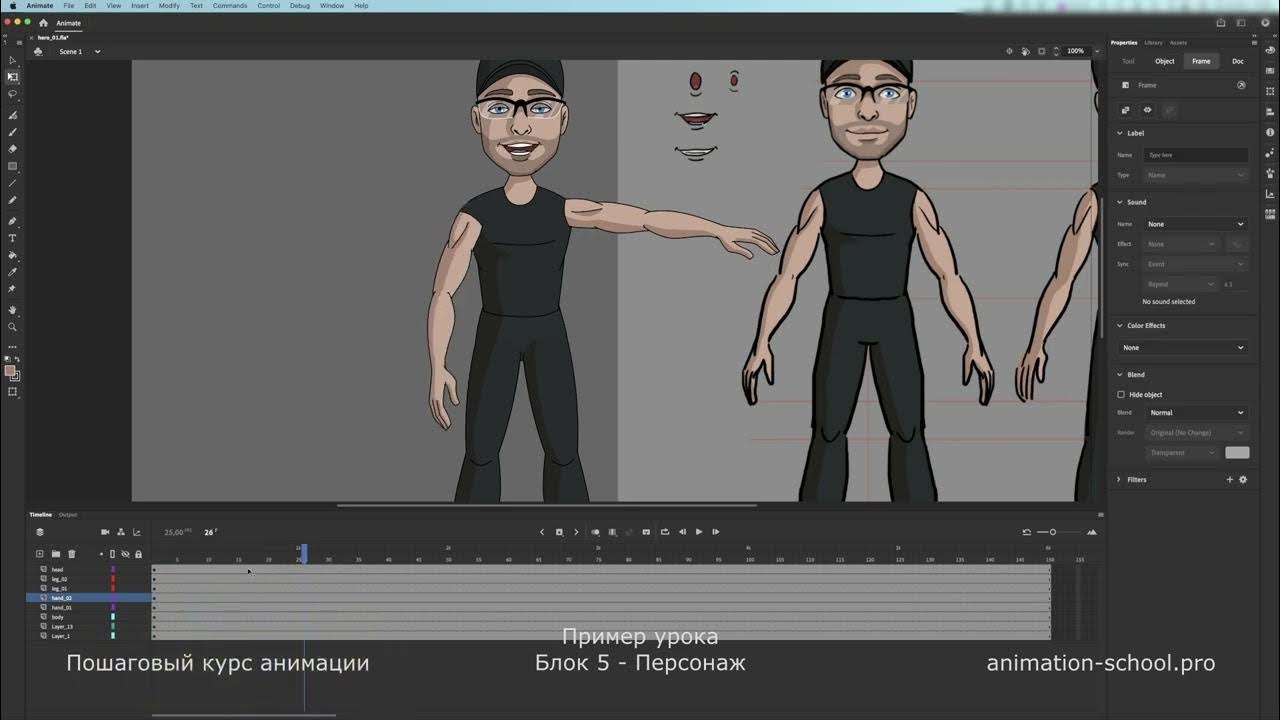Select the Eyedropper tool
This screenshot has height=720, width=1280.
(12, 272)
